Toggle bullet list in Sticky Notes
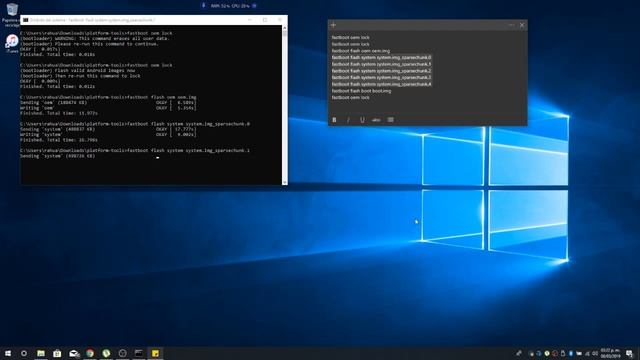The width and height of the screenshot is (640, 360). click(391, 120)
